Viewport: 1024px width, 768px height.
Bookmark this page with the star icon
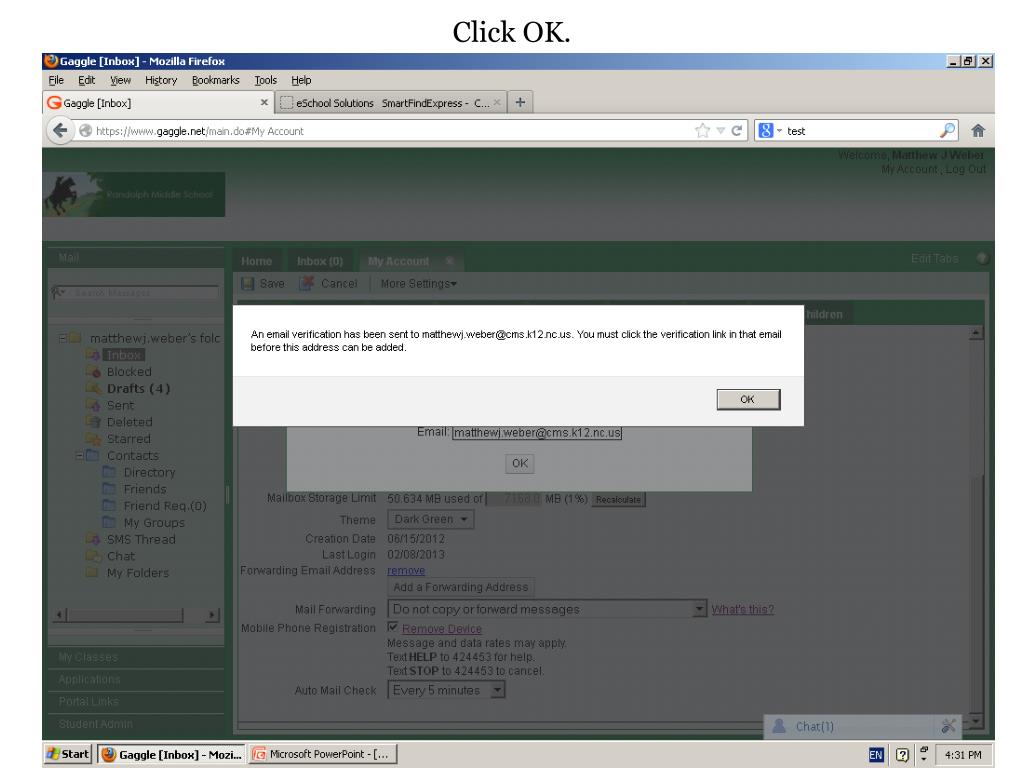coord(702,131)
